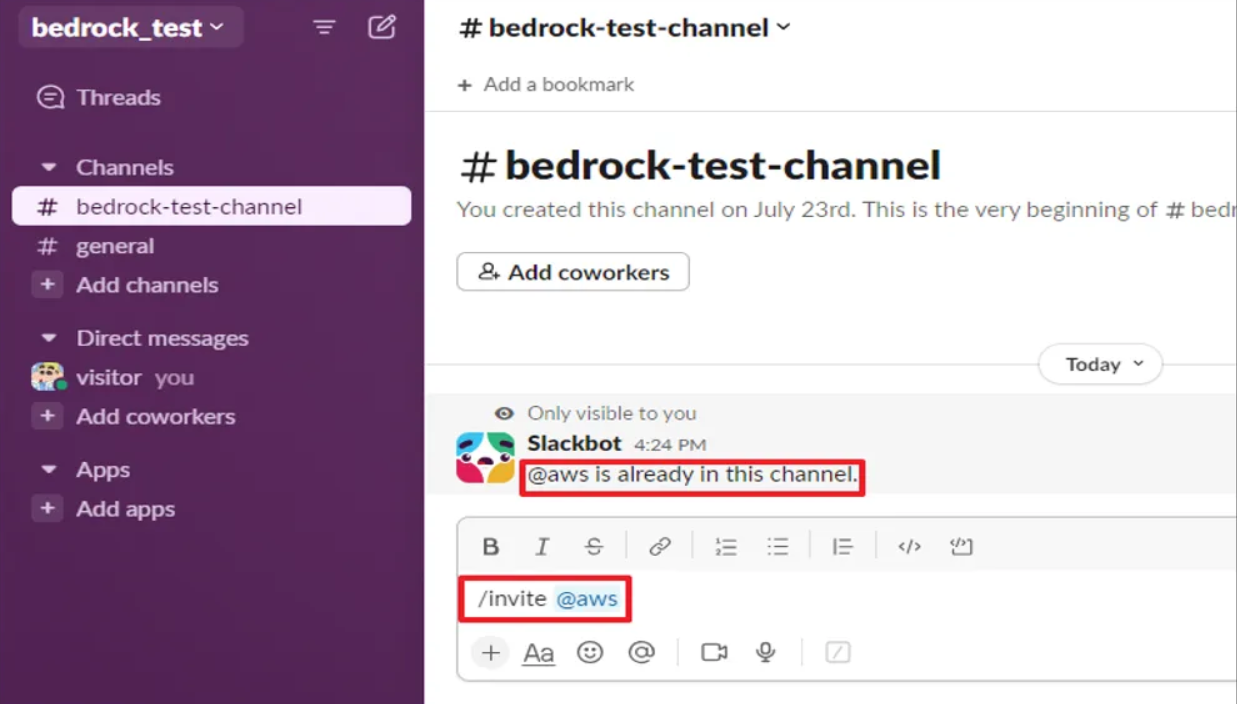Select bedrock-test-channel in sidebar
The width and height of the screenshot is (1237, 704).
(x=211, y=206)
